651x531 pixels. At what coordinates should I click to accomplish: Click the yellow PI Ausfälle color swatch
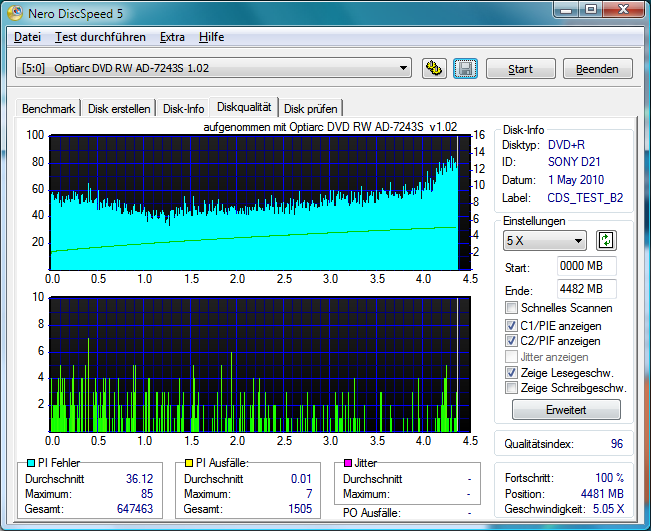point(189,462)
